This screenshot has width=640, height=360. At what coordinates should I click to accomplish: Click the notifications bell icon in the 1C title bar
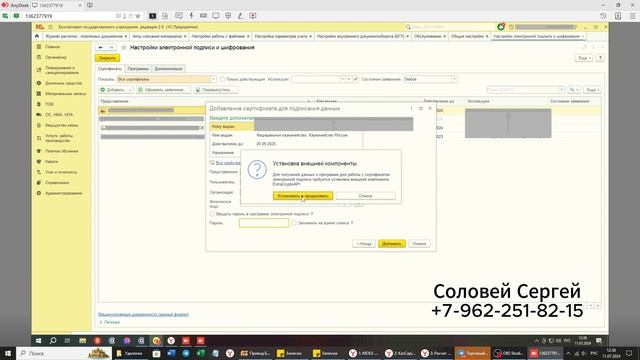coord(501,27)
